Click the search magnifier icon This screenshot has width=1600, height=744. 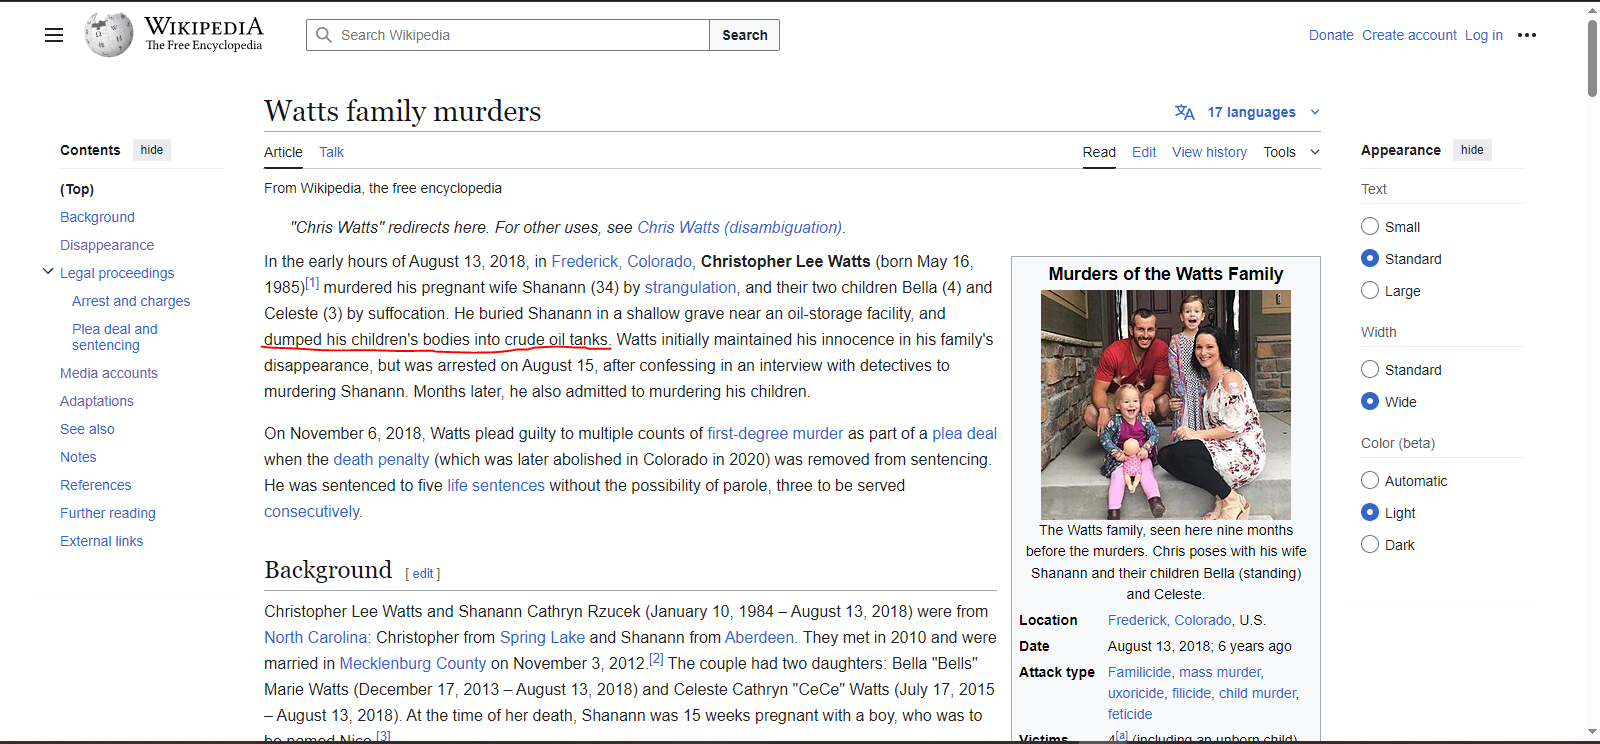(324, 35)
